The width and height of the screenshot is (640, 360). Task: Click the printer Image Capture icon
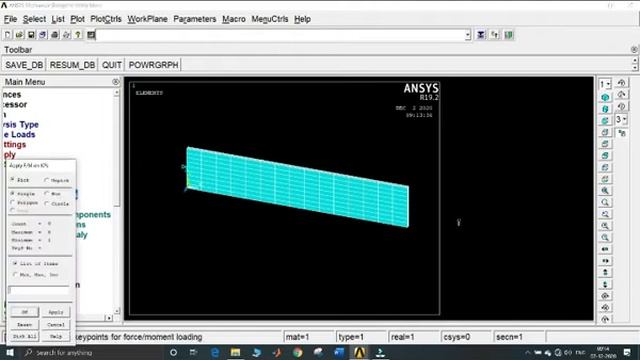pos(55,35)
